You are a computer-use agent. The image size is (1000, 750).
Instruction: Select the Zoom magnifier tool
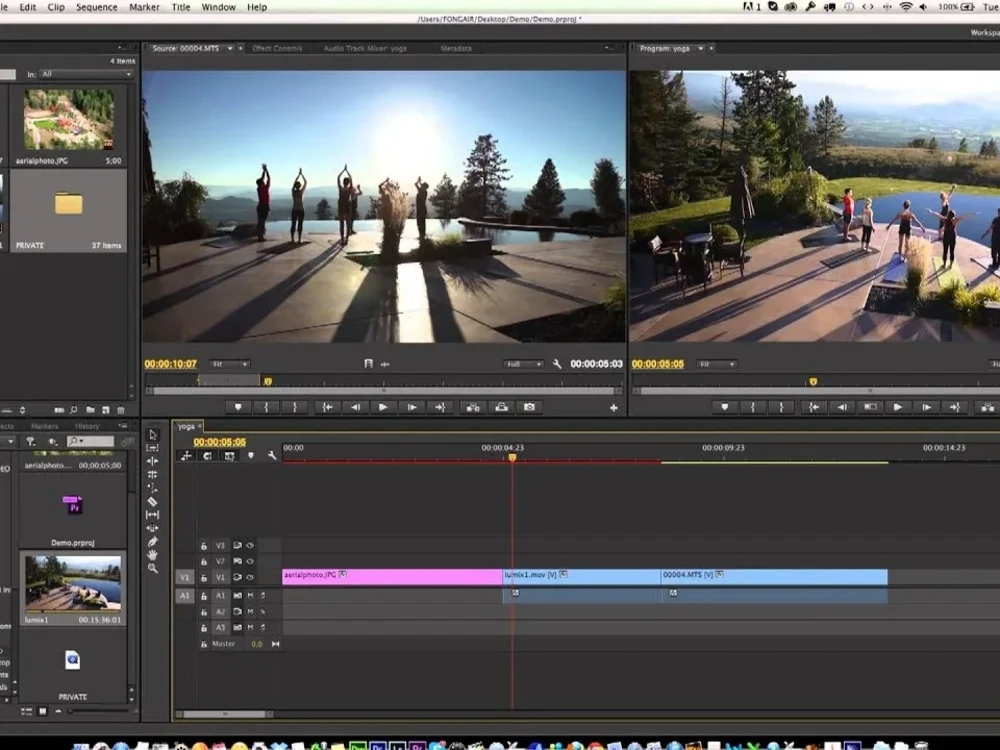coord(152,568)
